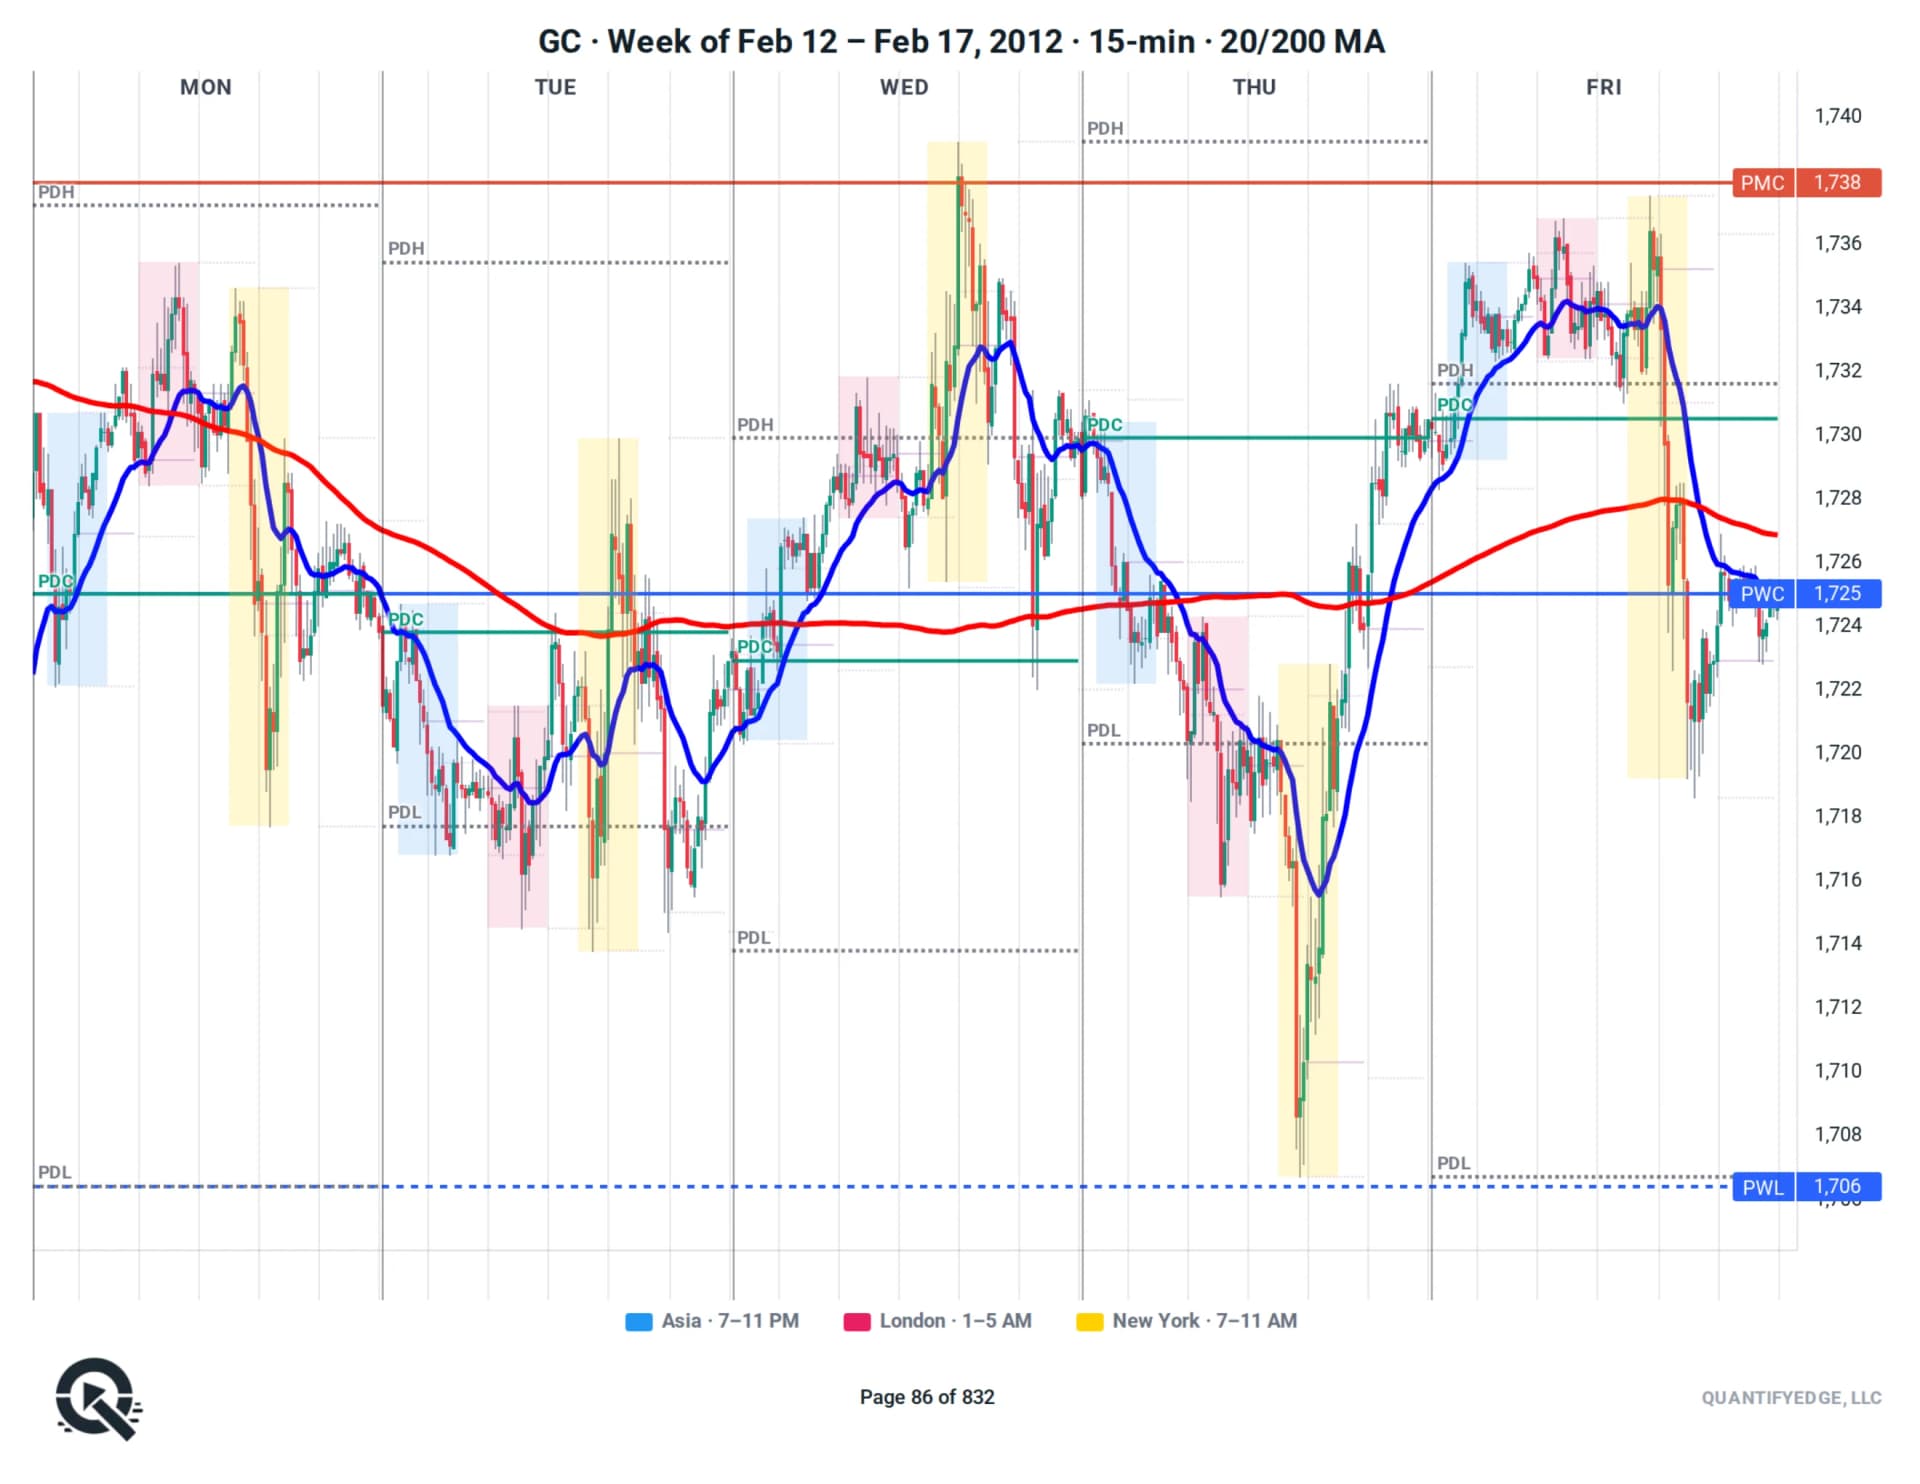Viewport: 1920px width, 1484px height.
Task: Click the FRI day header
Action: (x=1604, y=87)
